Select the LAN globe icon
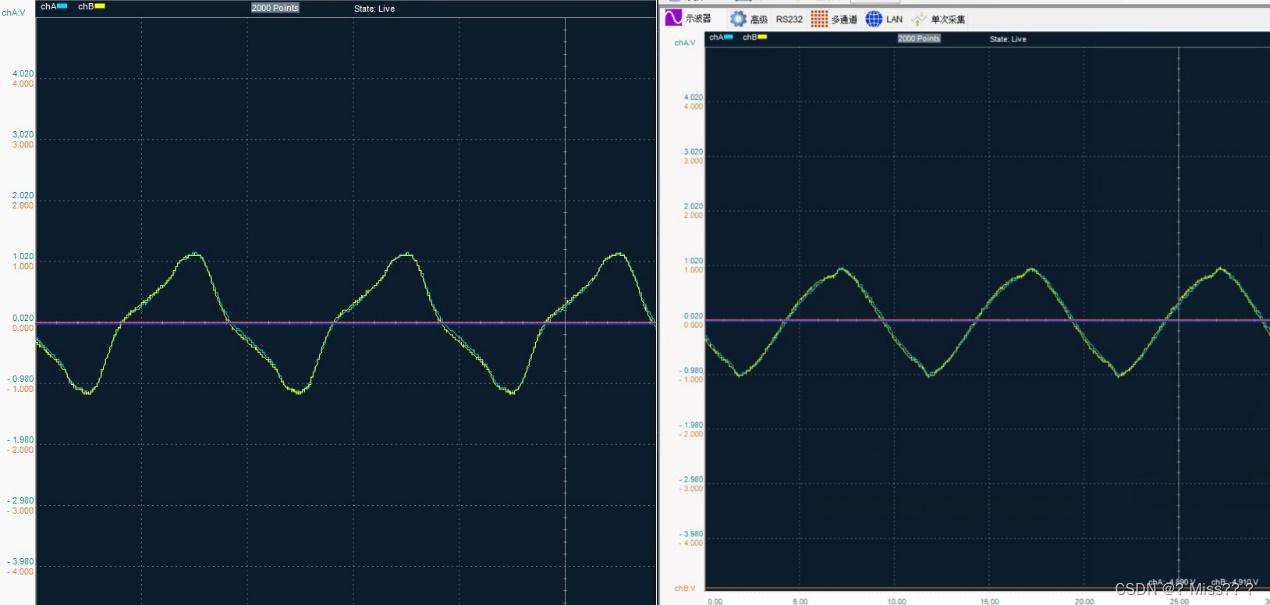 [874, 18]
